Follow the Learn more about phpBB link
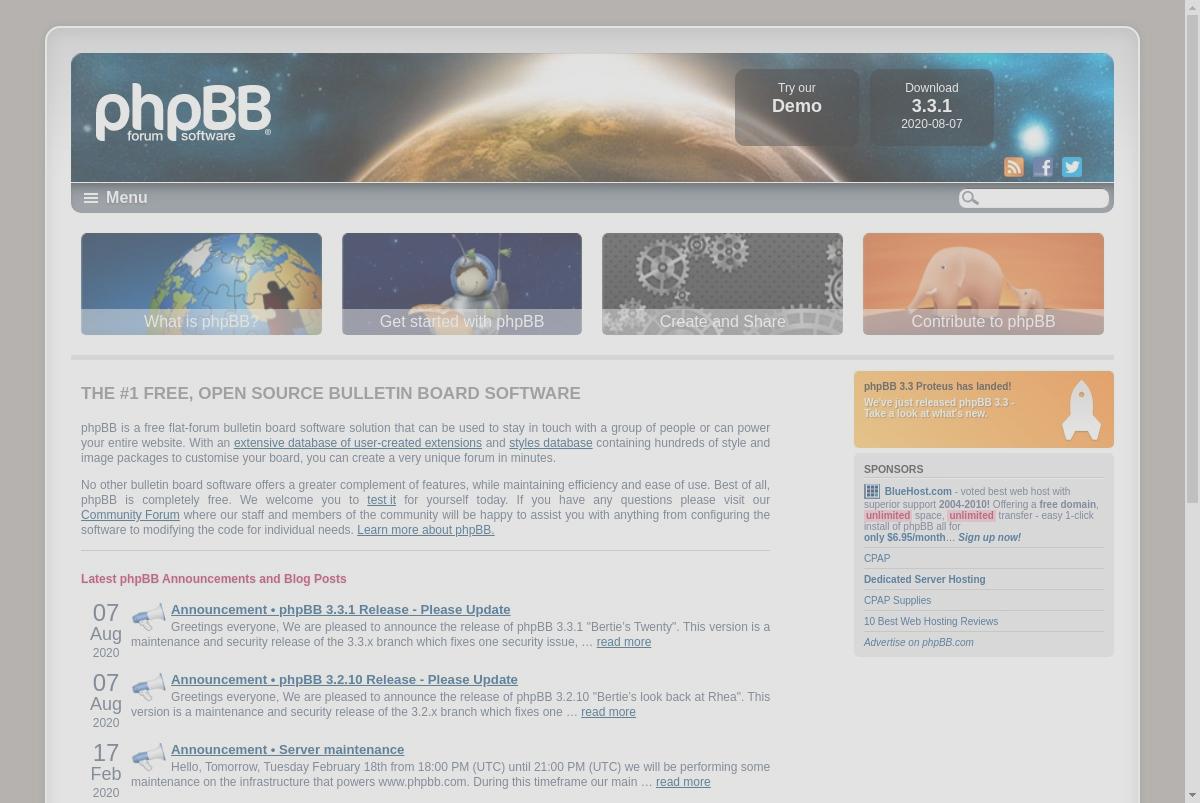Image resolution: width=1200 pixels, height=803 pixels. coord(426,530)
